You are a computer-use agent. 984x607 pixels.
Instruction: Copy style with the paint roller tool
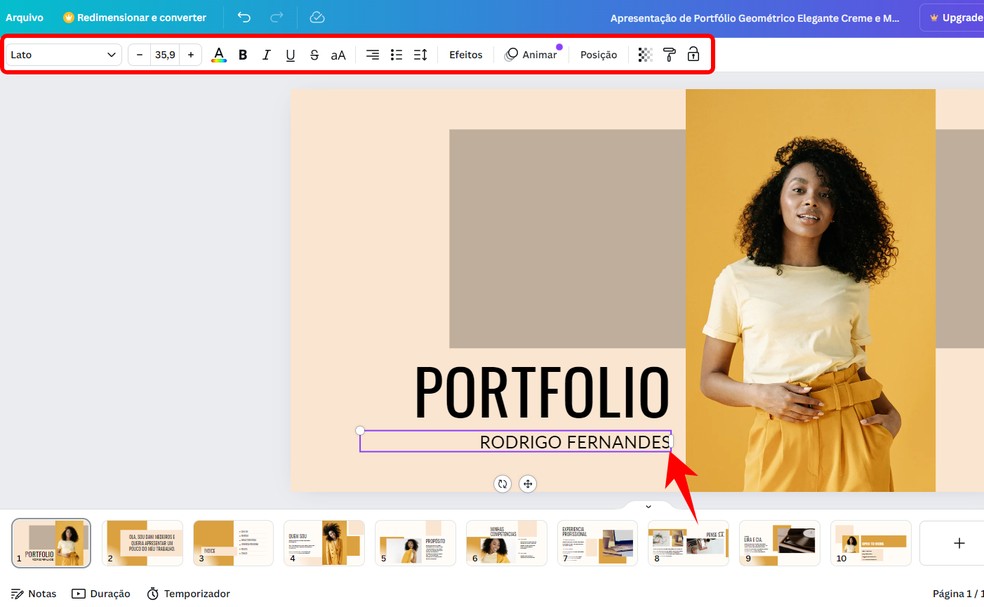[668, 55]
